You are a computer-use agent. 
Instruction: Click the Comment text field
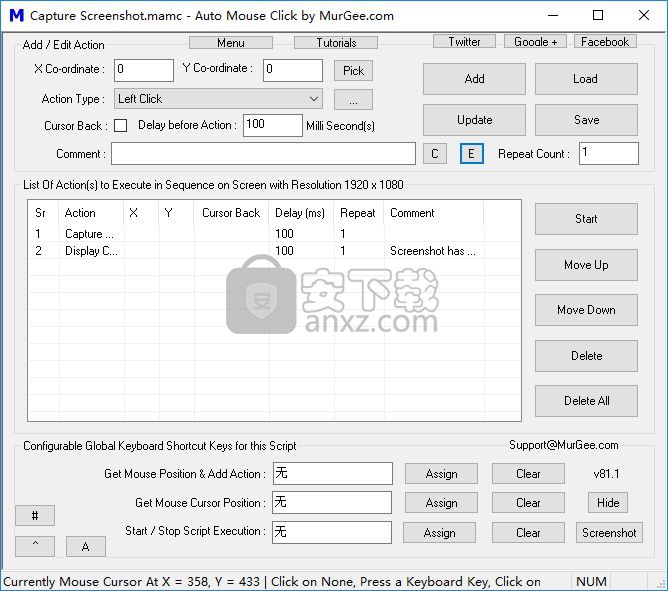click(263, 153)
